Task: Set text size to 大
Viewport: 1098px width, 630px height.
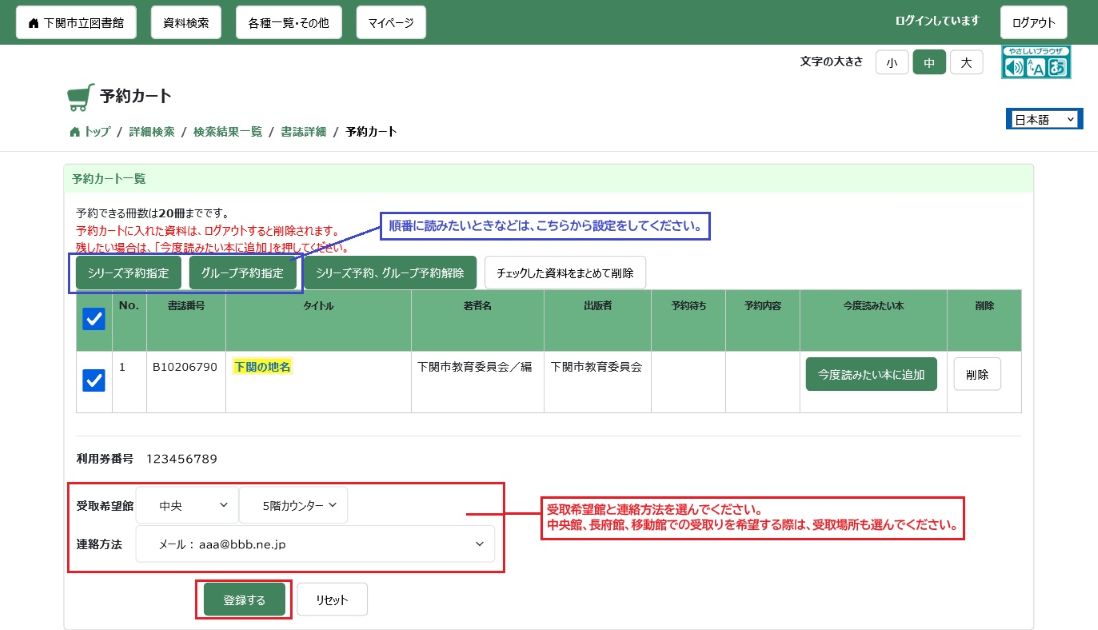Action: tap(966, 62)
